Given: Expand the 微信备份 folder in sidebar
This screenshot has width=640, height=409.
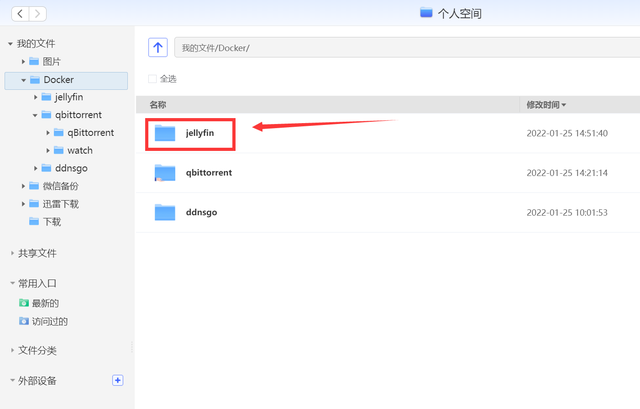Looking at the screenshot, I should tap(23, 186).
